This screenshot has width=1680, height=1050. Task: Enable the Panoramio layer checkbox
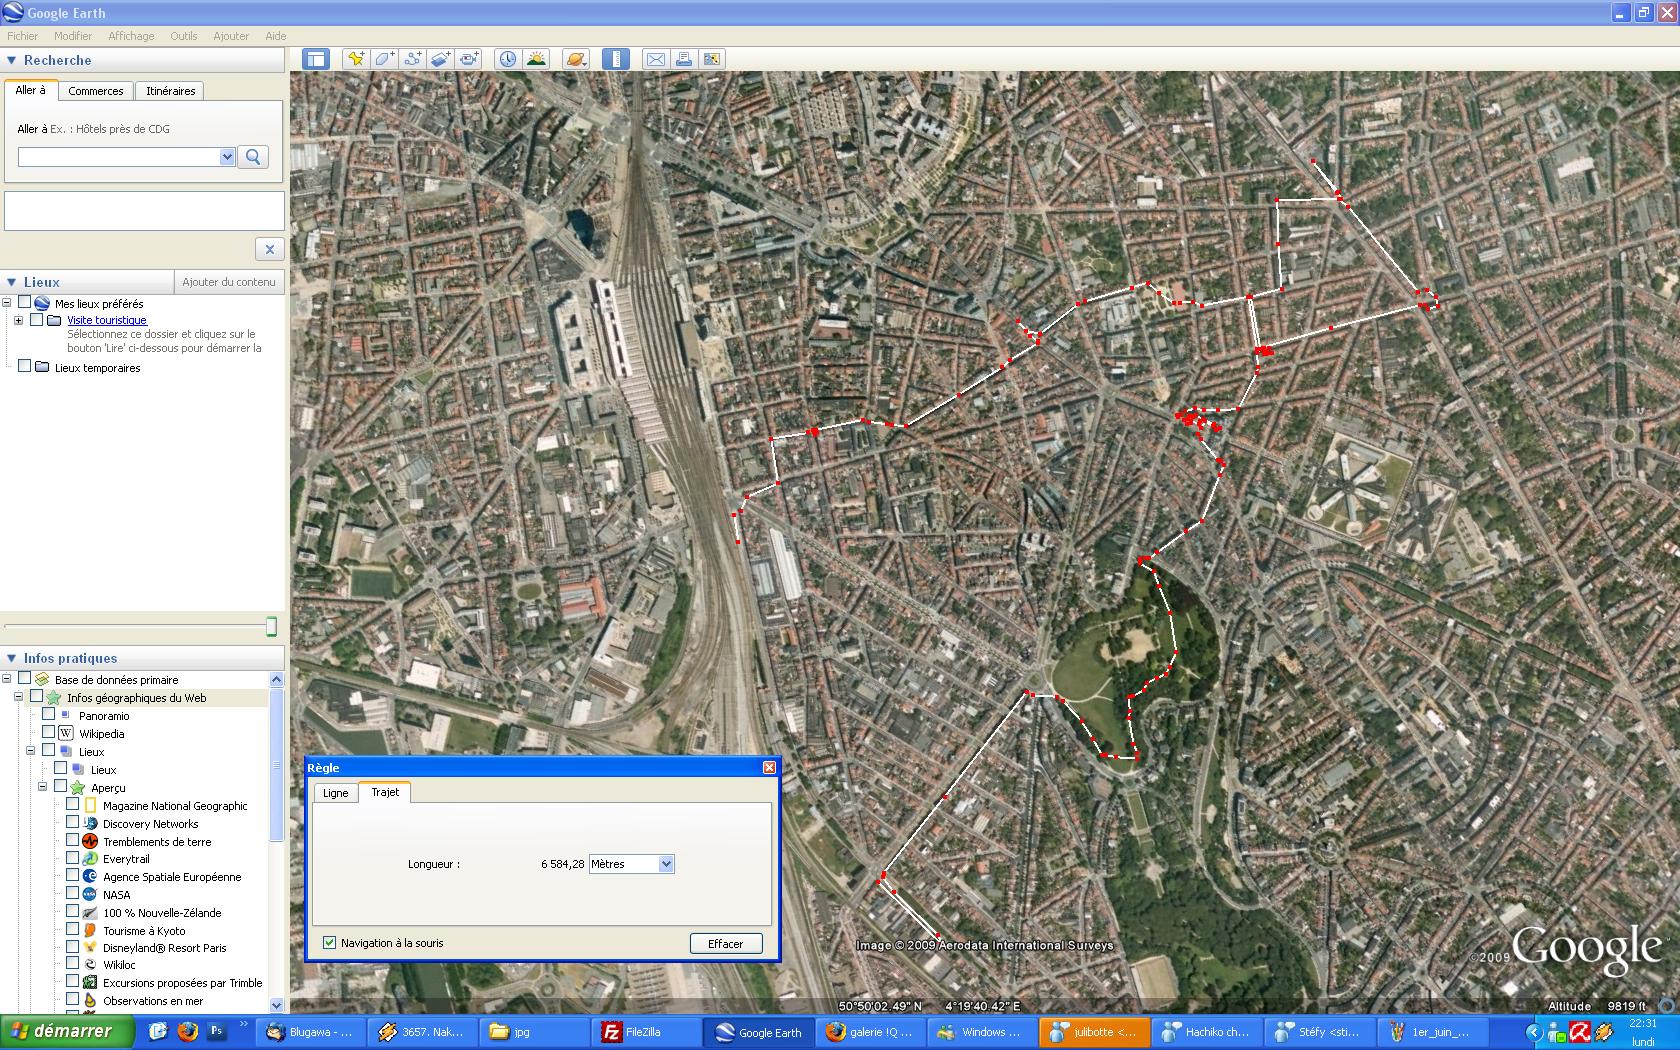tap(48, 714)
